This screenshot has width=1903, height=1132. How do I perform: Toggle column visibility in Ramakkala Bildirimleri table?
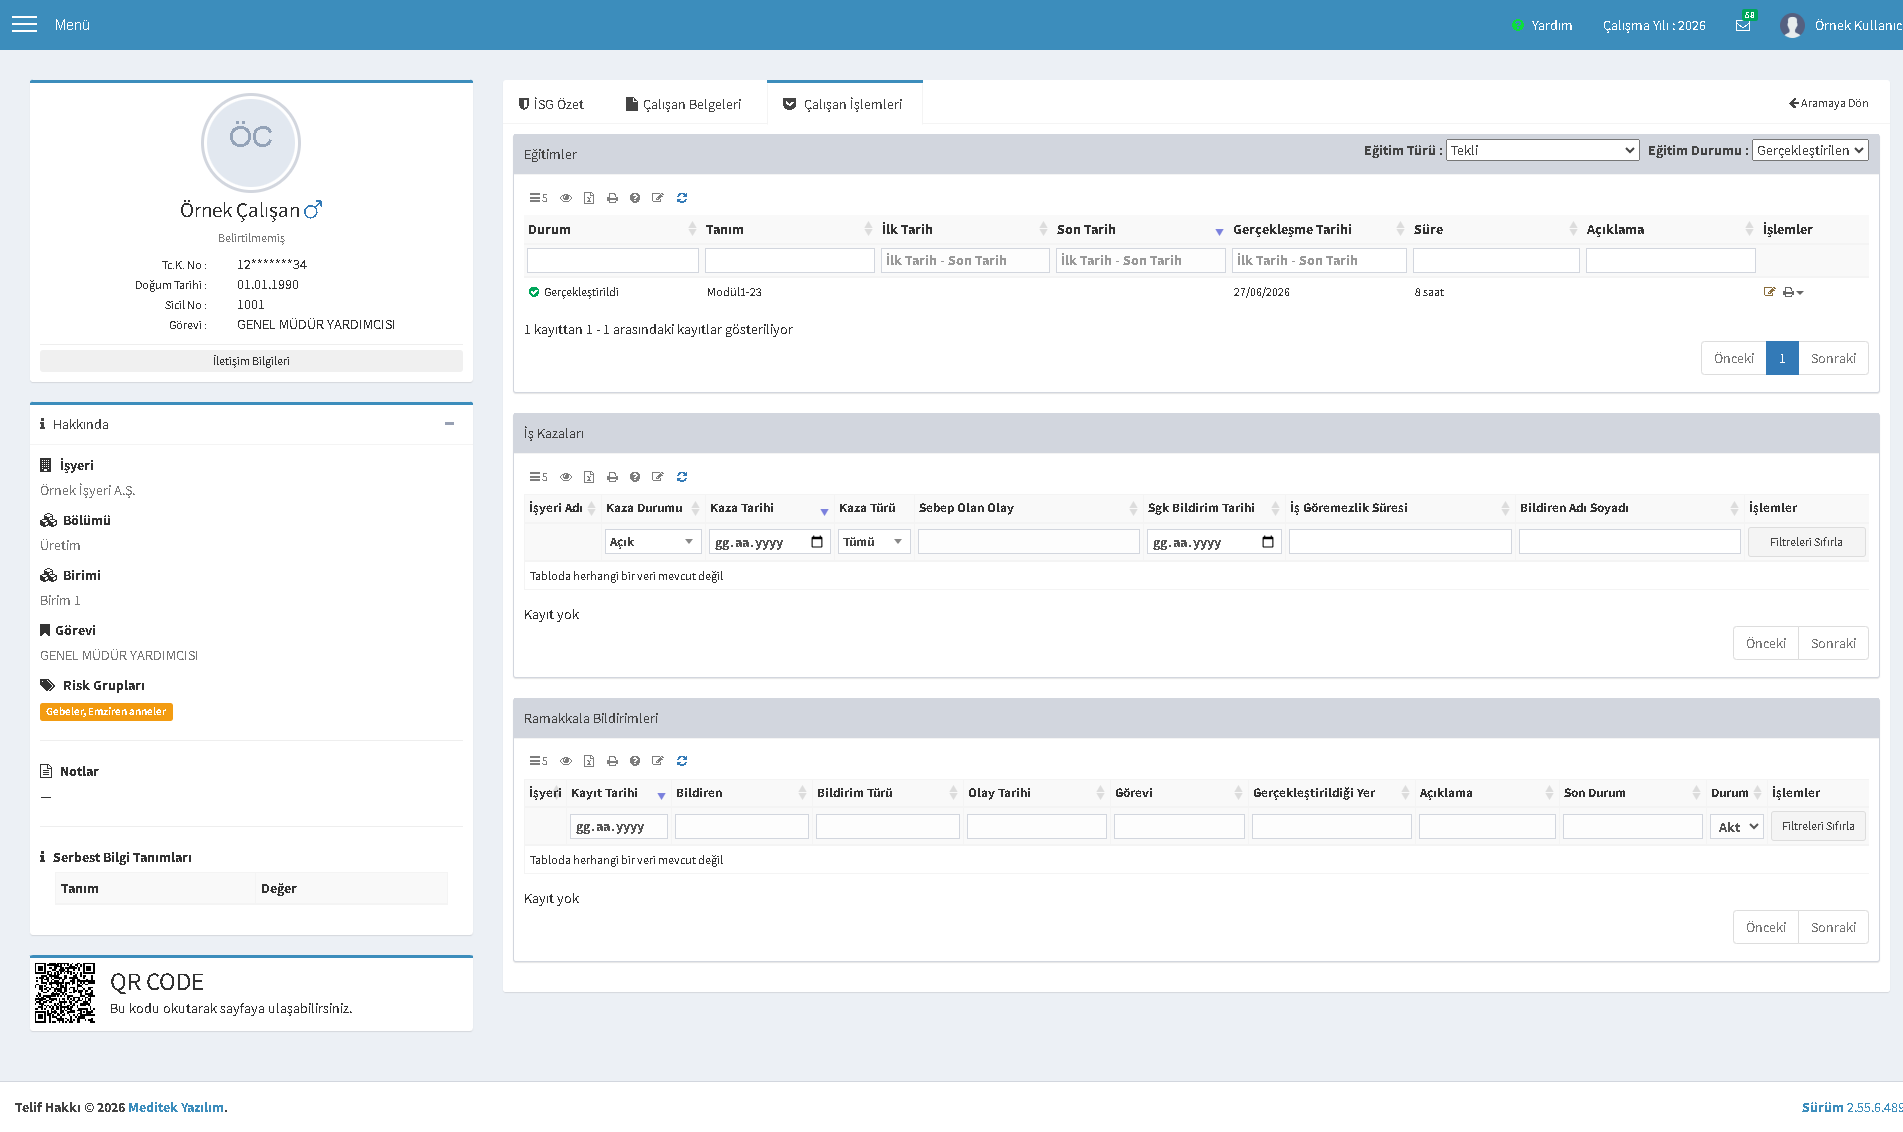click(x=566, y=761)
